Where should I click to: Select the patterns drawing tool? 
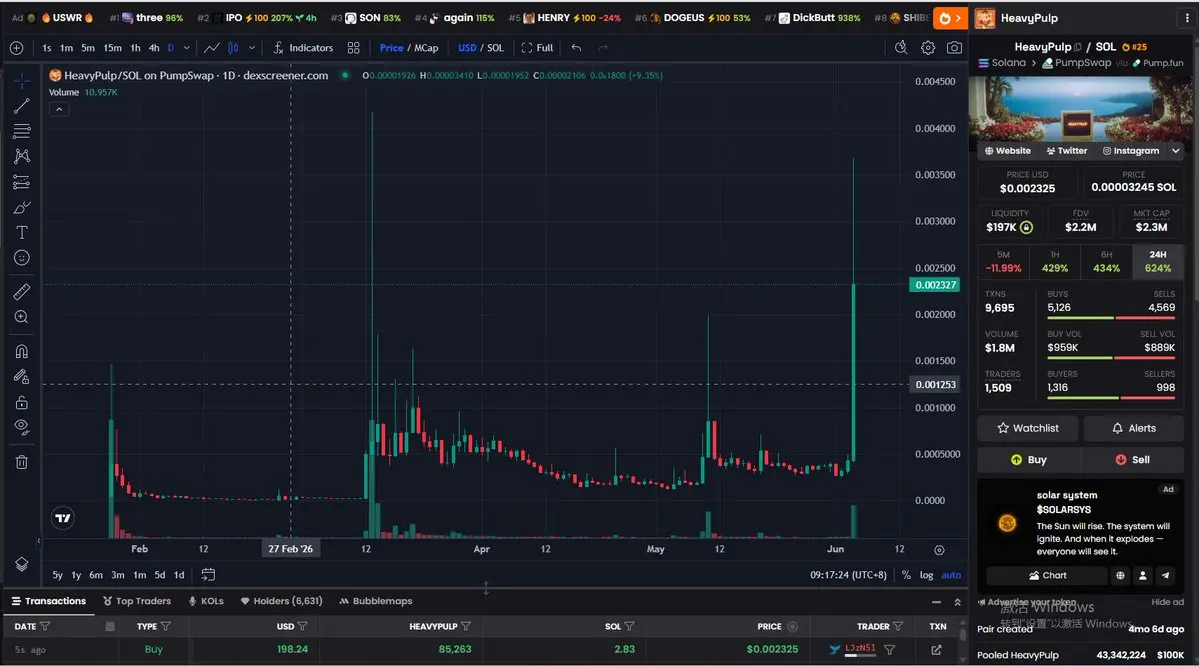tap(21, 156)
